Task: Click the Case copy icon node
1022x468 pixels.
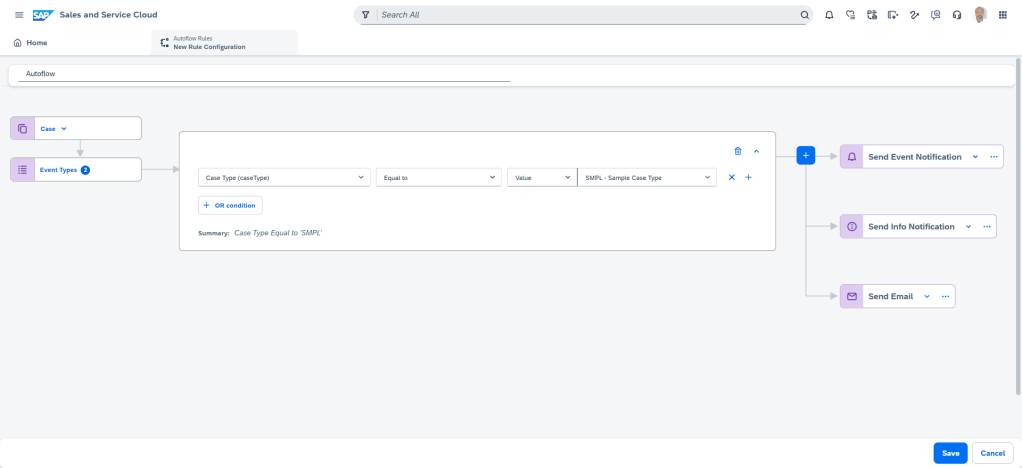Action: (22, 128)
